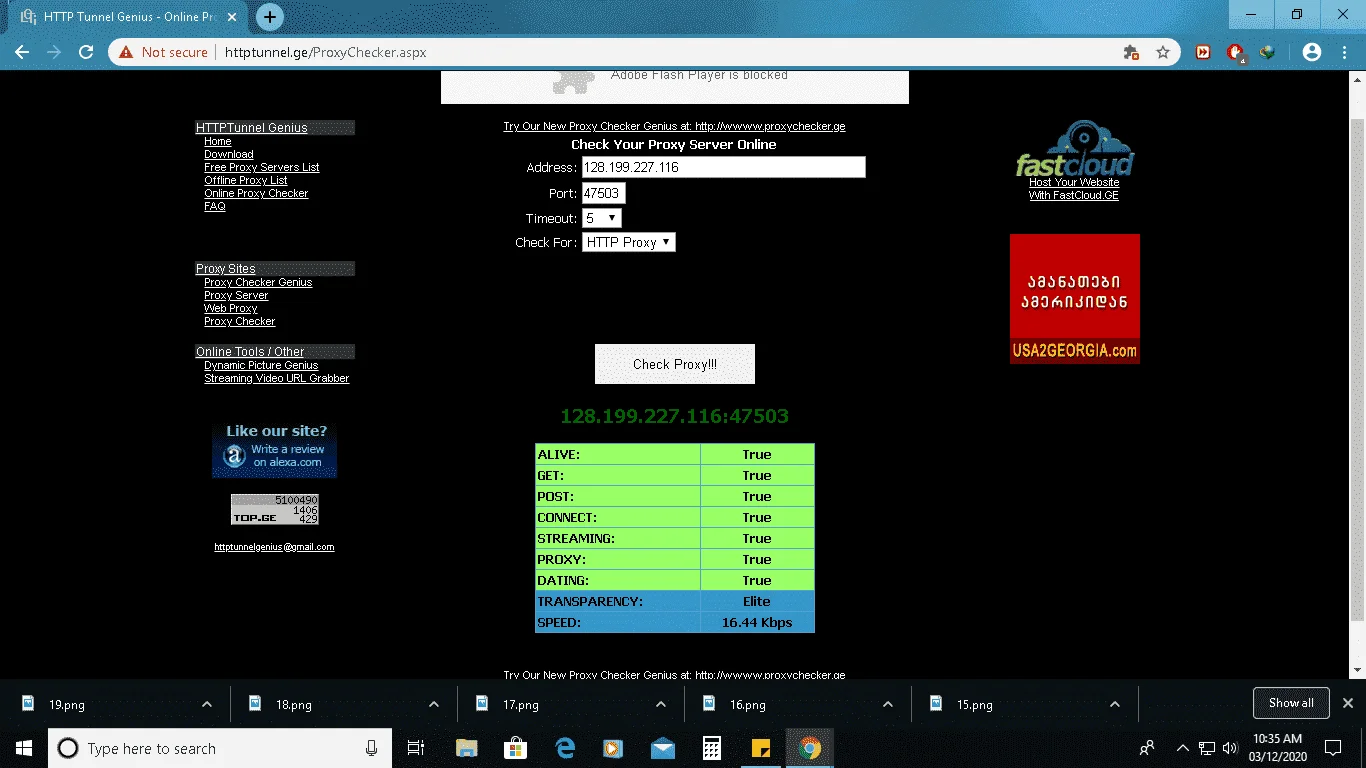Click the microphone icon in taskbar search
Viewport: 1366px width, 768px height.
click(x=372, y=748)
